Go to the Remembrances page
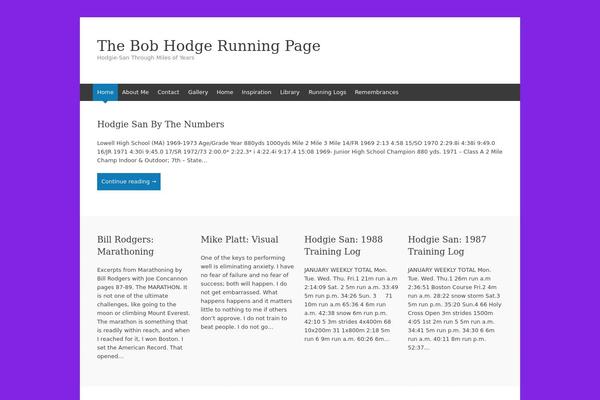 coord(377,92)
